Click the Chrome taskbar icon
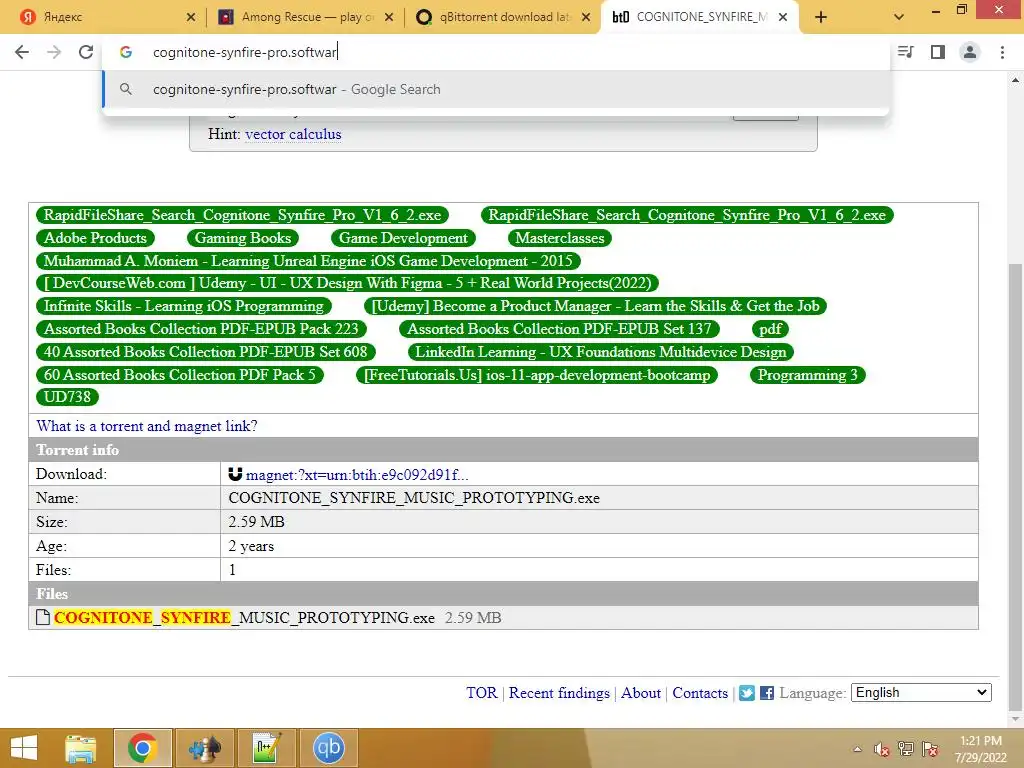The image size is (1024, 768). tap(142, 748)
